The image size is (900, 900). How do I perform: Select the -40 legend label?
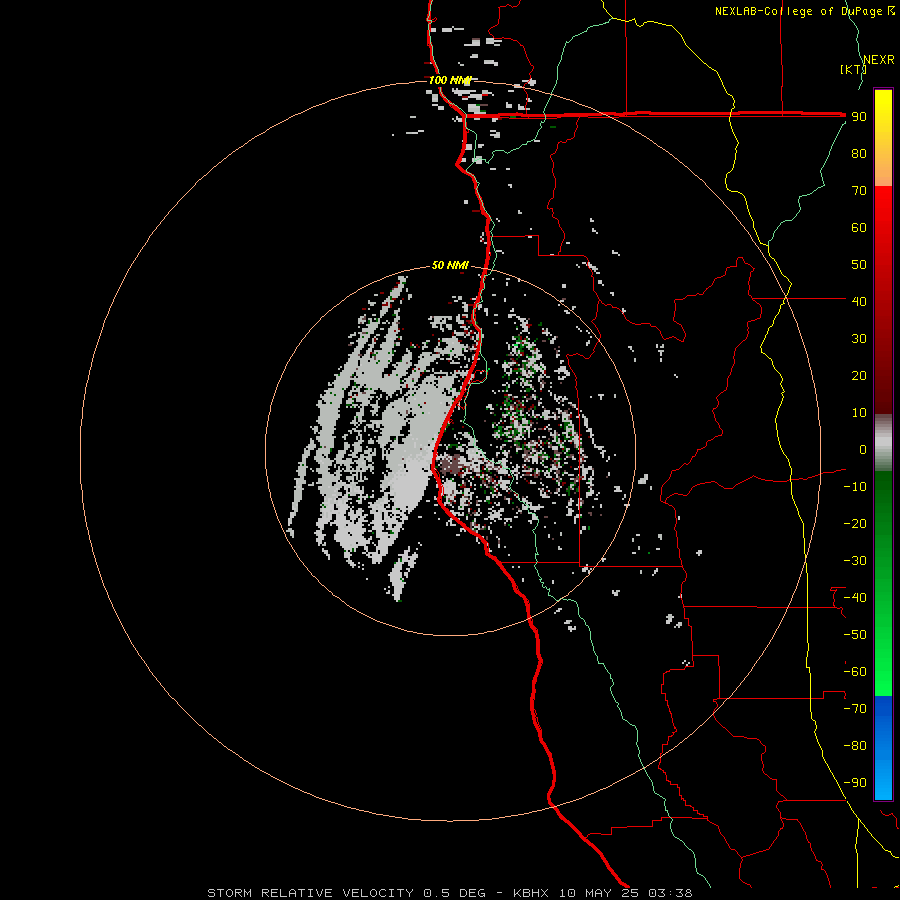pyautogui.click(x=855, y=598)
